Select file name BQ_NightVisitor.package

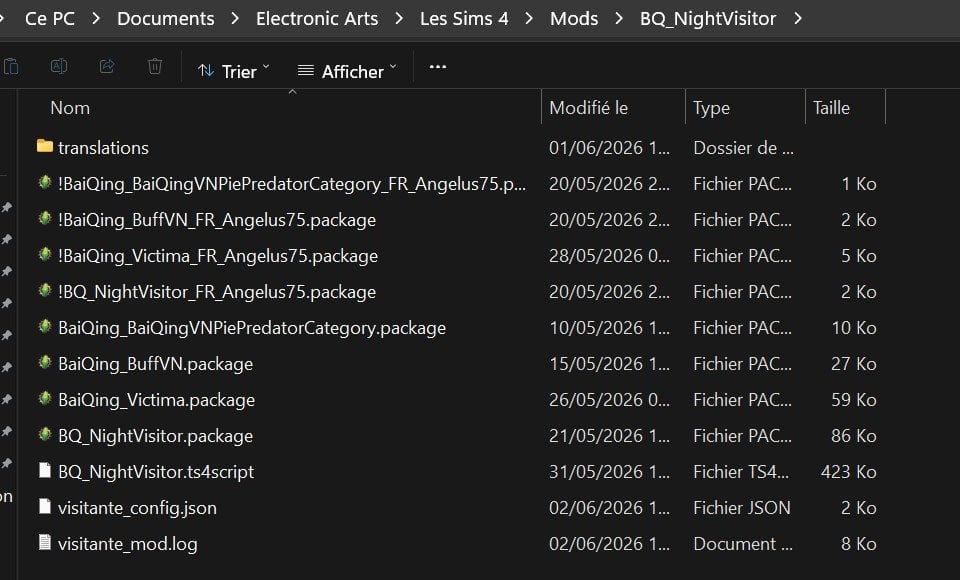click(x=156, y=437)
